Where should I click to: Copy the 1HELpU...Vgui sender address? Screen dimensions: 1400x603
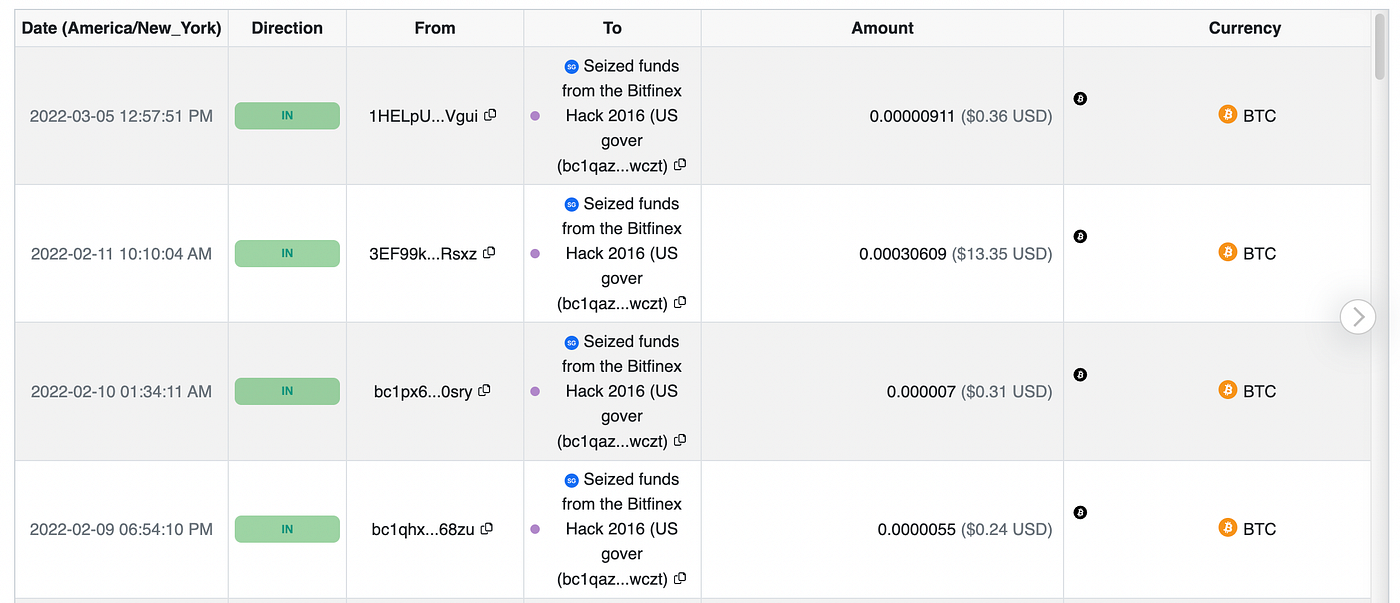(x=490, y=115)
